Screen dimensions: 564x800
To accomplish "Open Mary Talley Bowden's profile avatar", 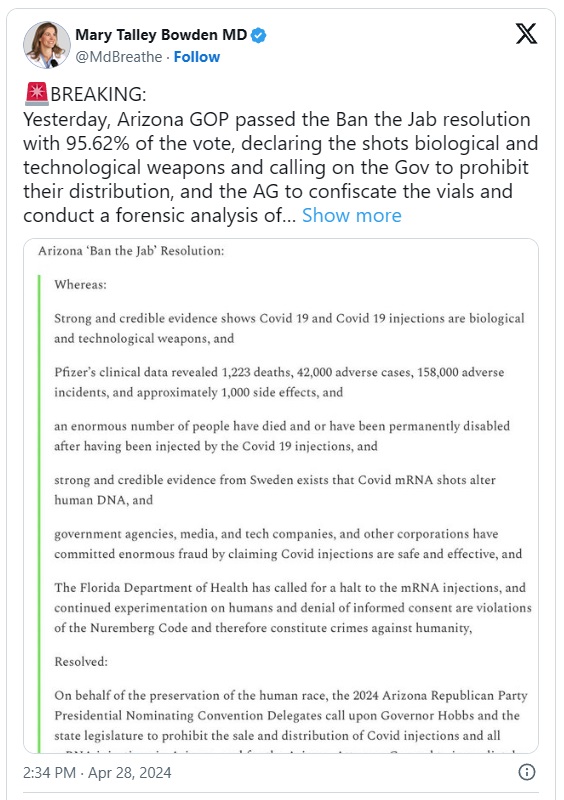I will coord(46,45).
